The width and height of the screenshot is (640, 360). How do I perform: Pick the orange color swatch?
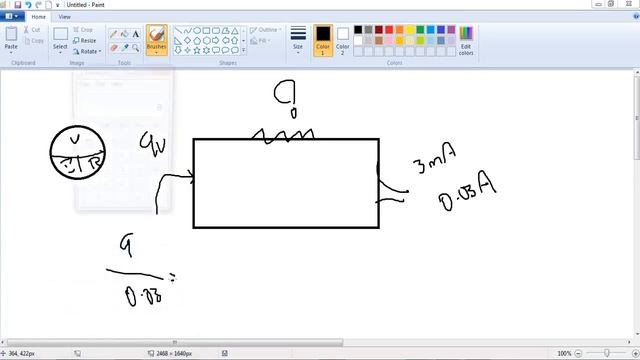click(400, 29)
